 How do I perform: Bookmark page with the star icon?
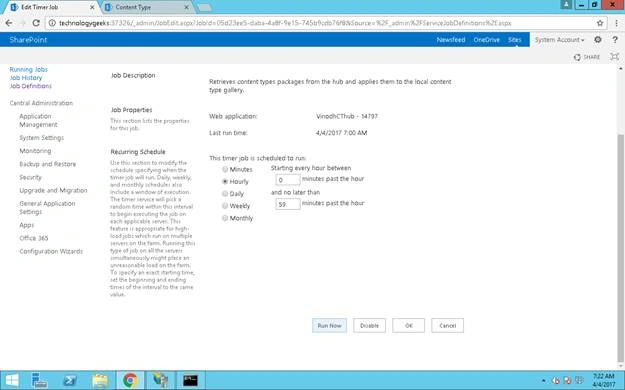tap(600, 23)
